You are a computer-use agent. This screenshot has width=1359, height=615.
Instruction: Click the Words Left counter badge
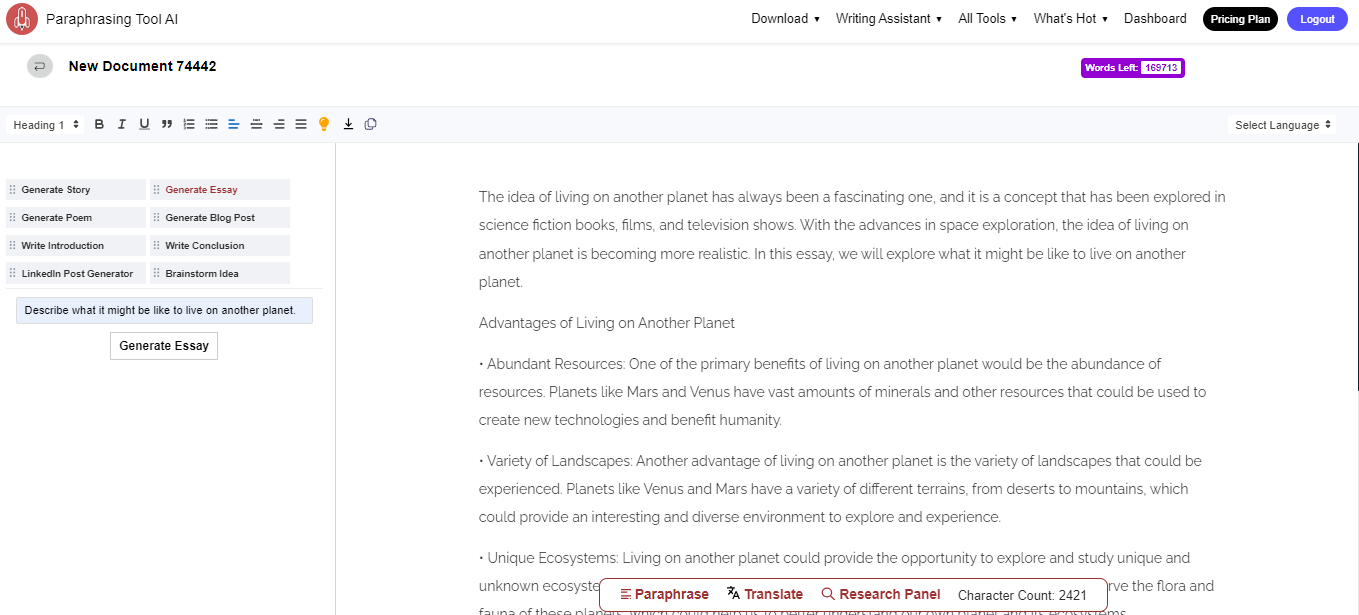pos(1133,68)
